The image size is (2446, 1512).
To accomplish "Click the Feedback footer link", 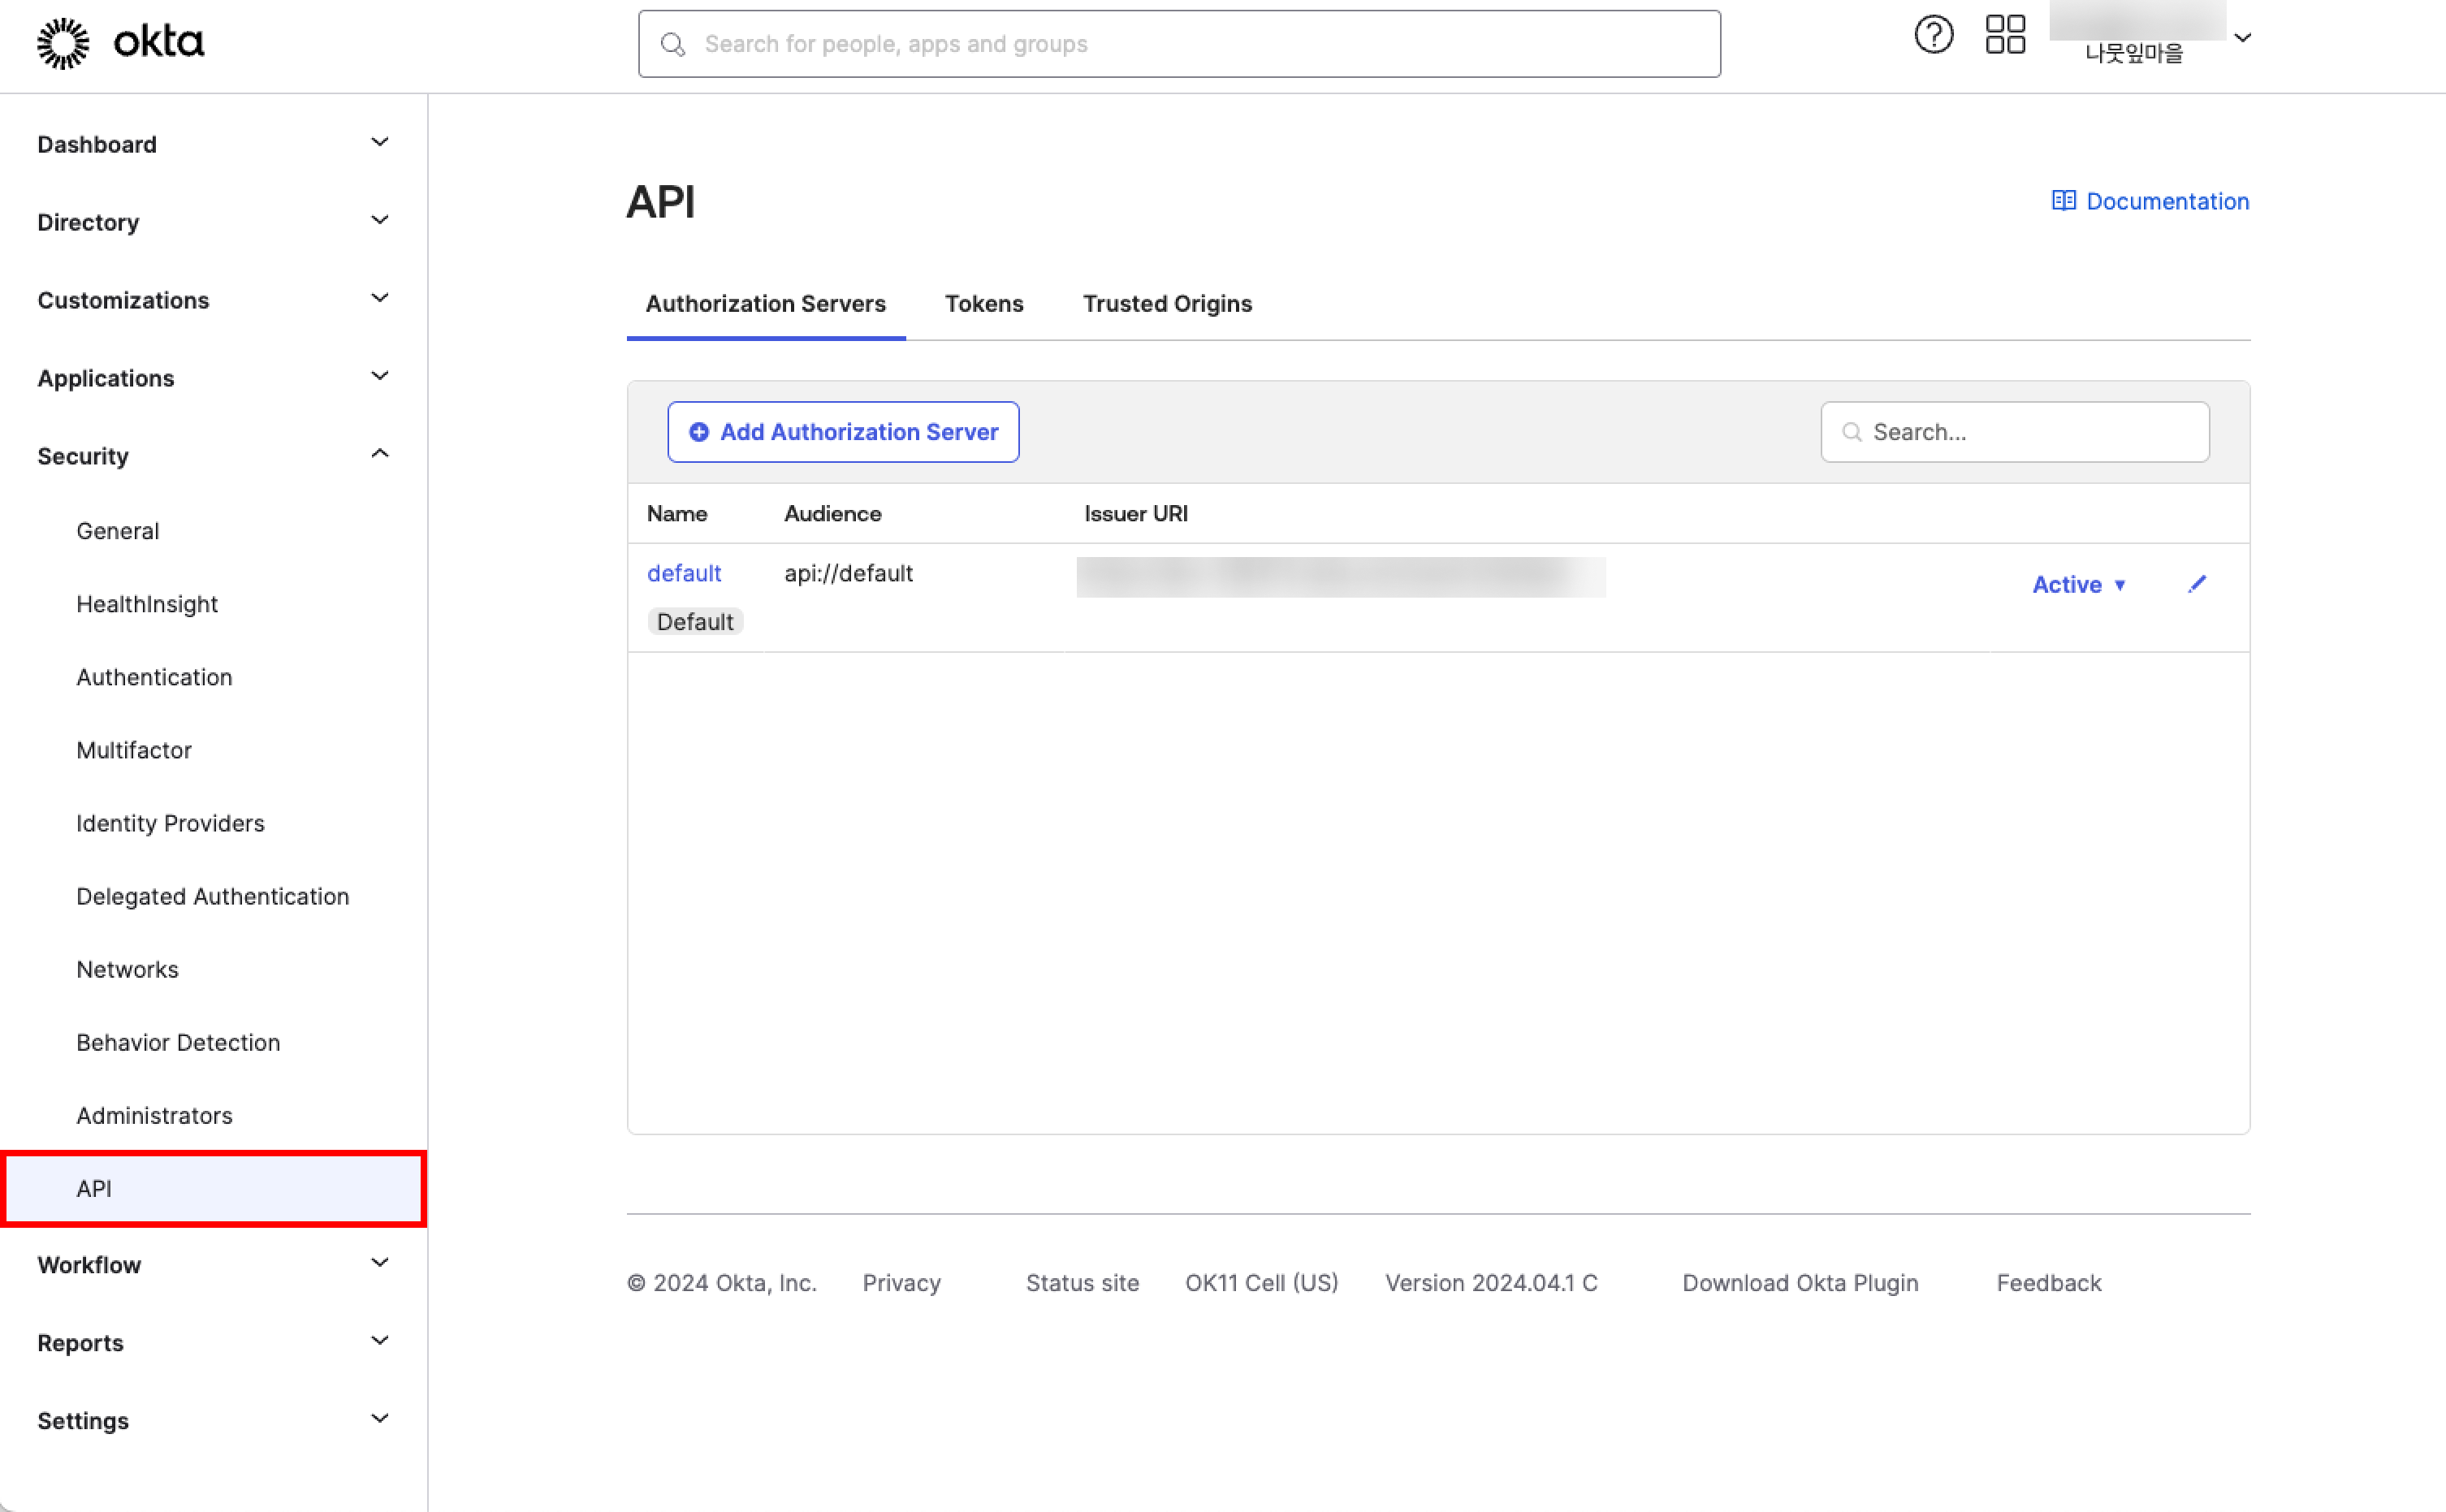I will pyautogui.click(x=2049, y=1283).
